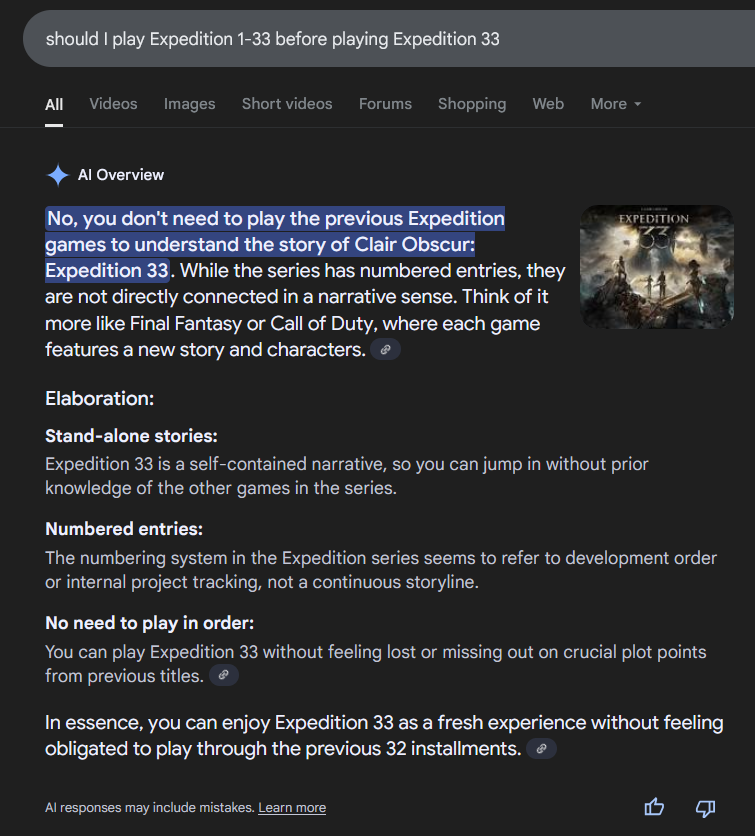The height and width of the screenshot is (836, 755).
Task: Click the AI Overview sparkle icon
Action: 58,175
